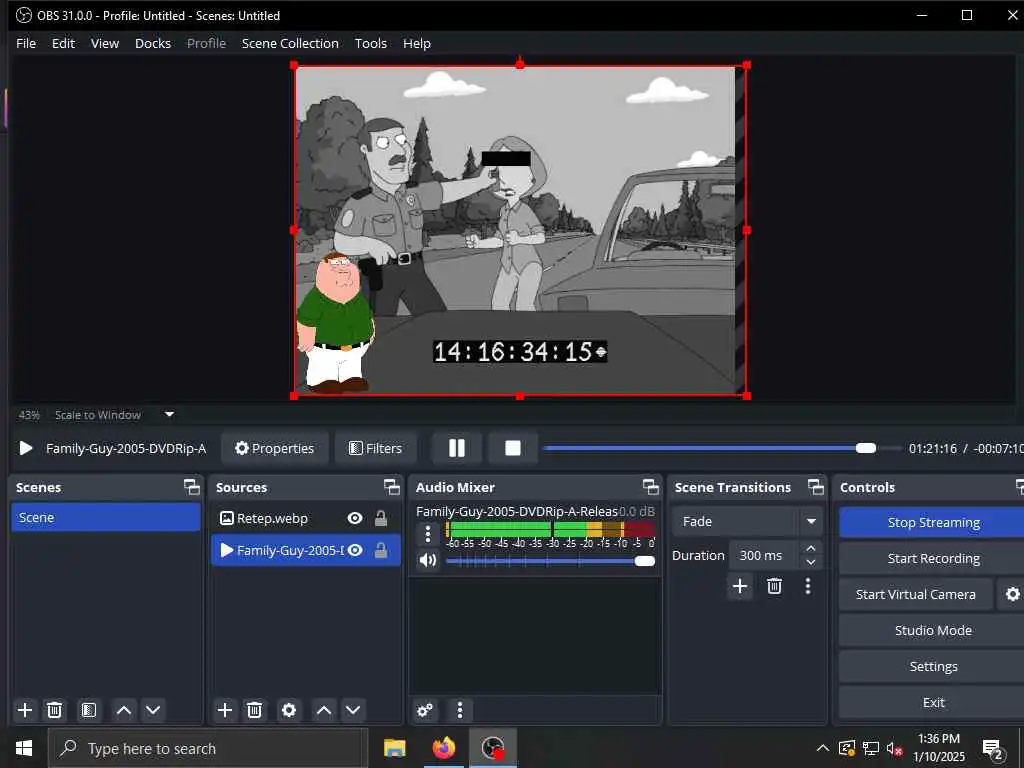Toggle visibility of Family-Guy-2005 source
This screenshot has width=1024, height=768.
pos(355,551)
